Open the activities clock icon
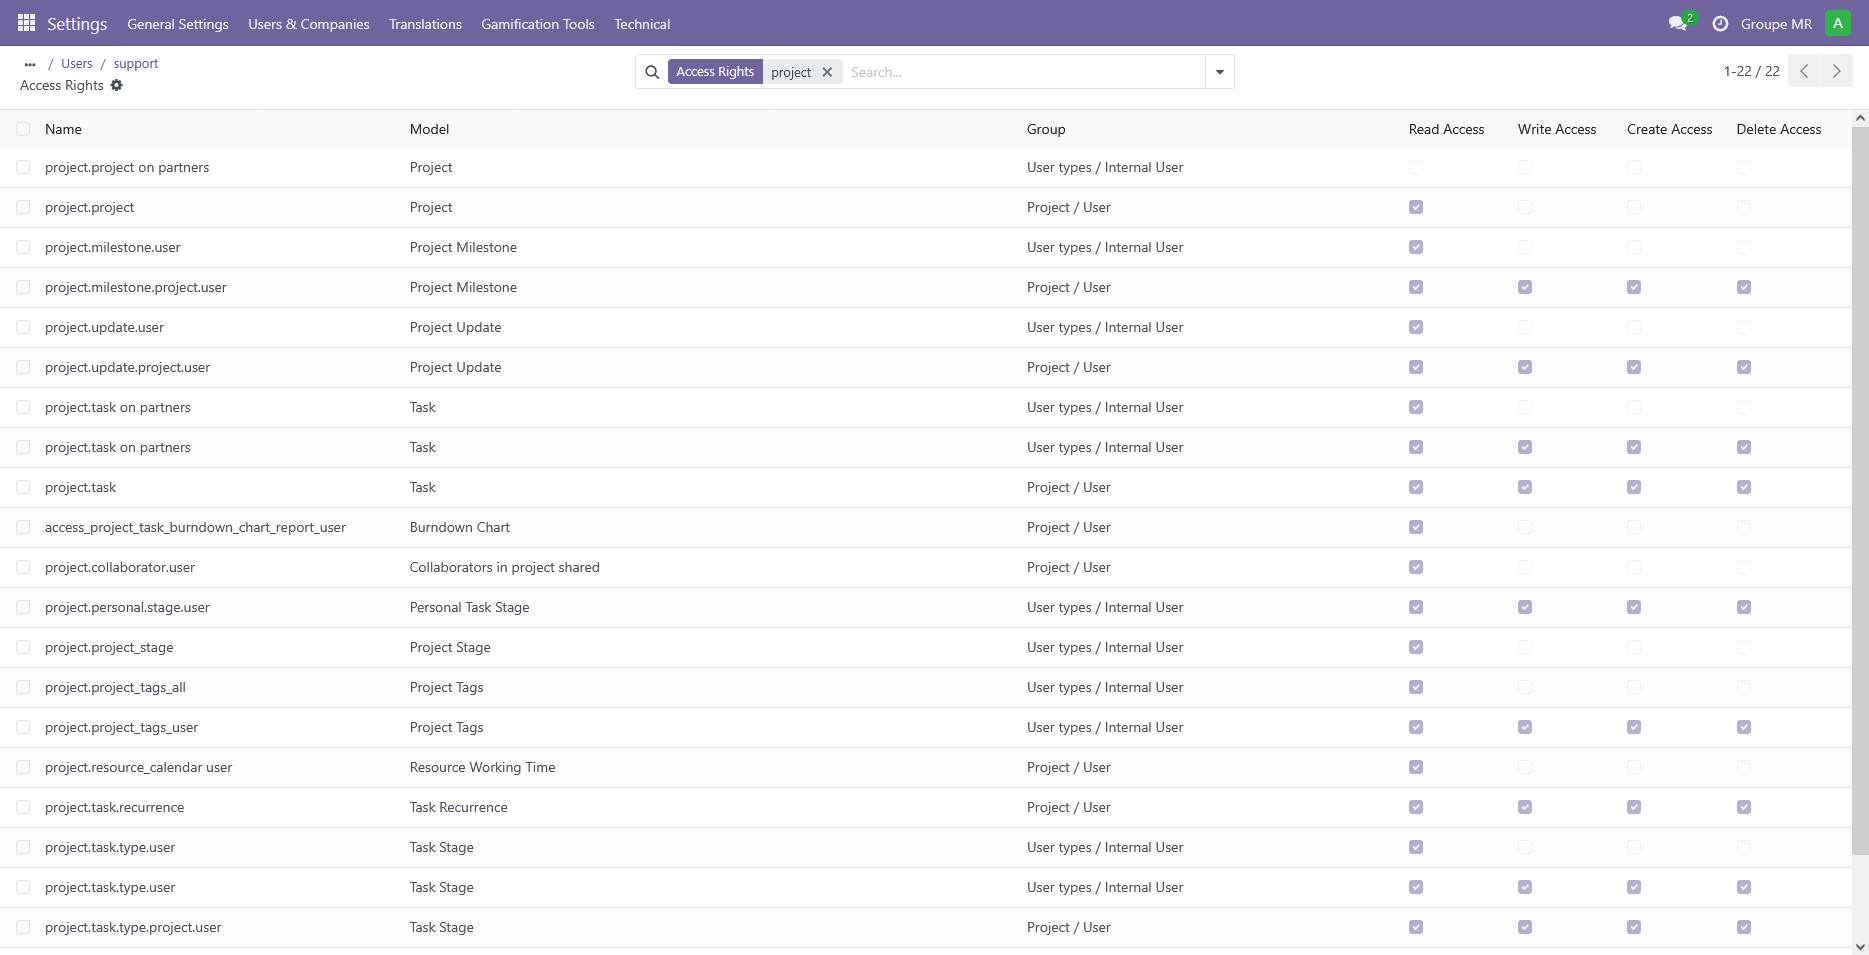 pyautogui.click(x=1720, y=24)
